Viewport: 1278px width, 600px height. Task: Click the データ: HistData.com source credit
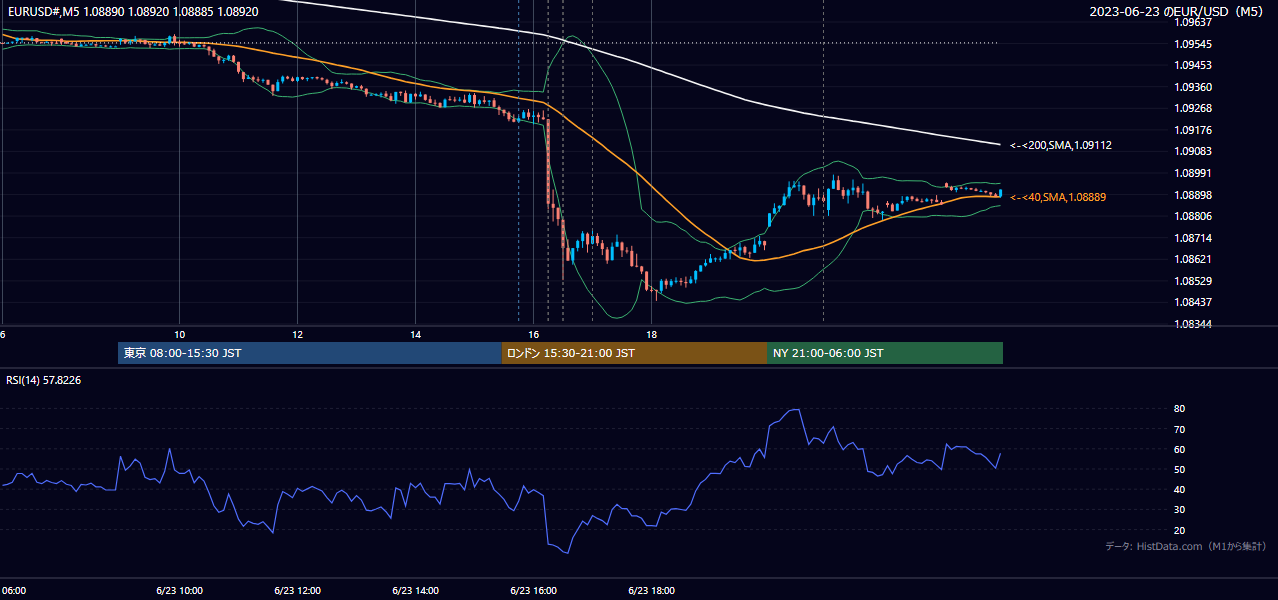point(1186,546)
